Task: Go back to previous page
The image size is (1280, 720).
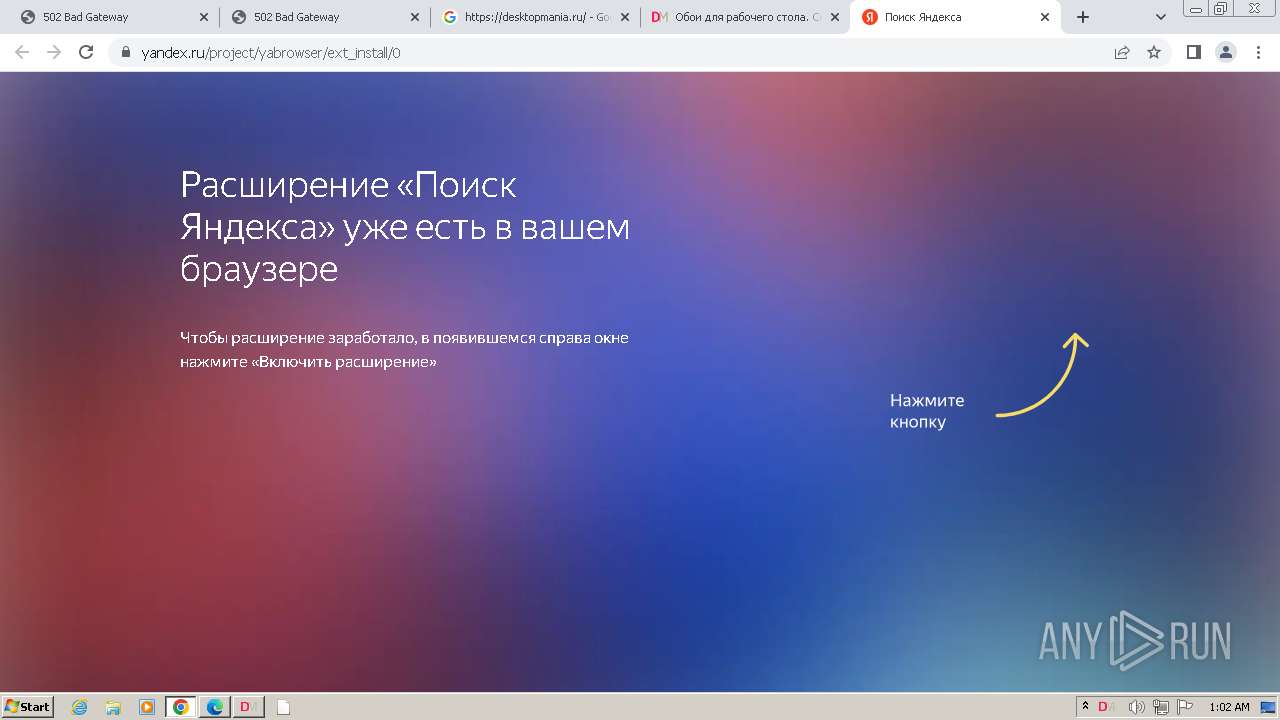Action: [x=21, y=52]
